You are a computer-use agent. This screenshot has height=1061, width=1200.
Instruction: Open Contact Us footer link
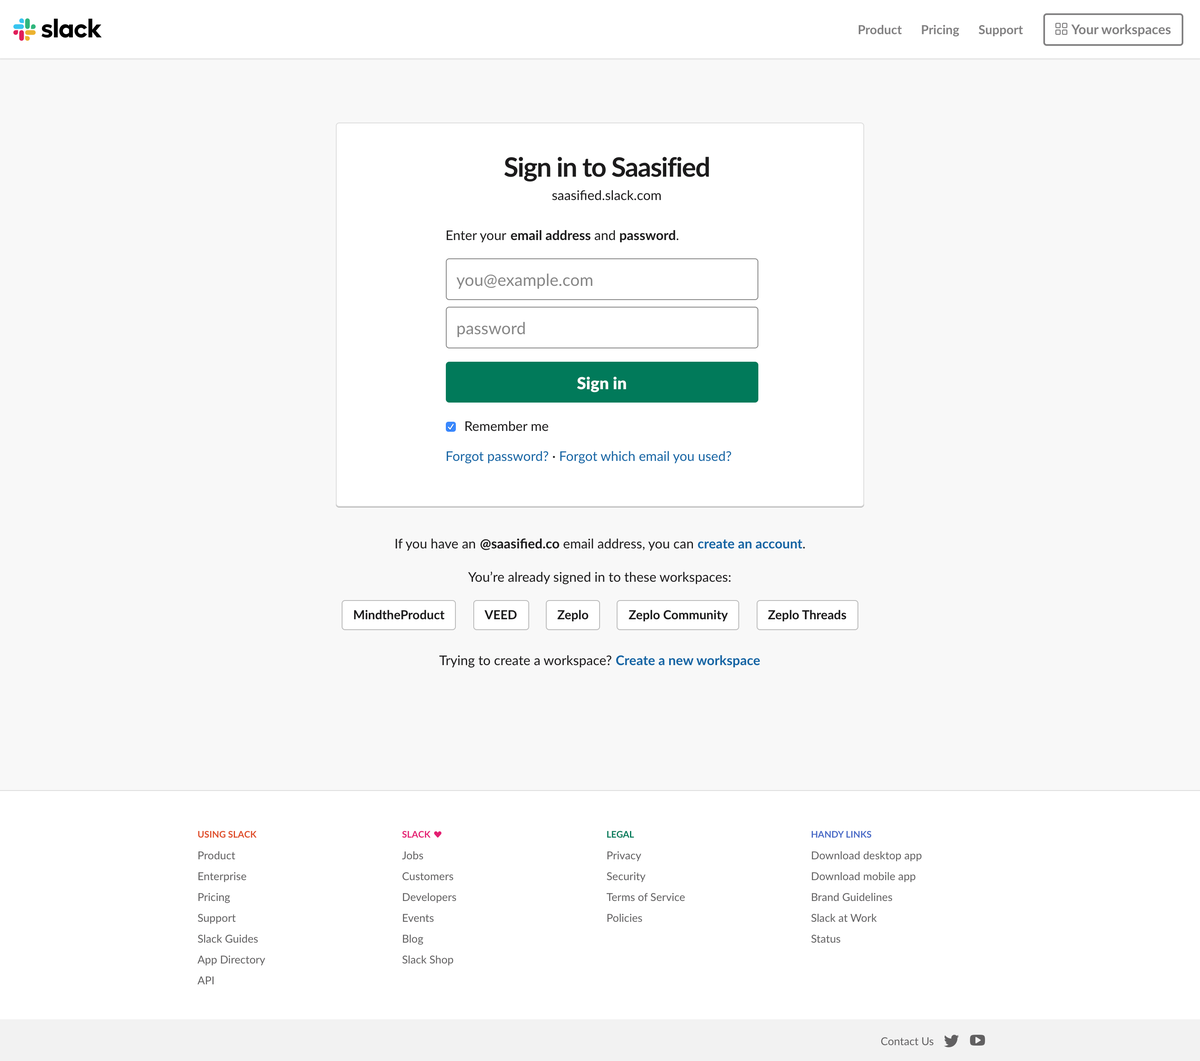pyautogui.click(x=907, y=1041)
